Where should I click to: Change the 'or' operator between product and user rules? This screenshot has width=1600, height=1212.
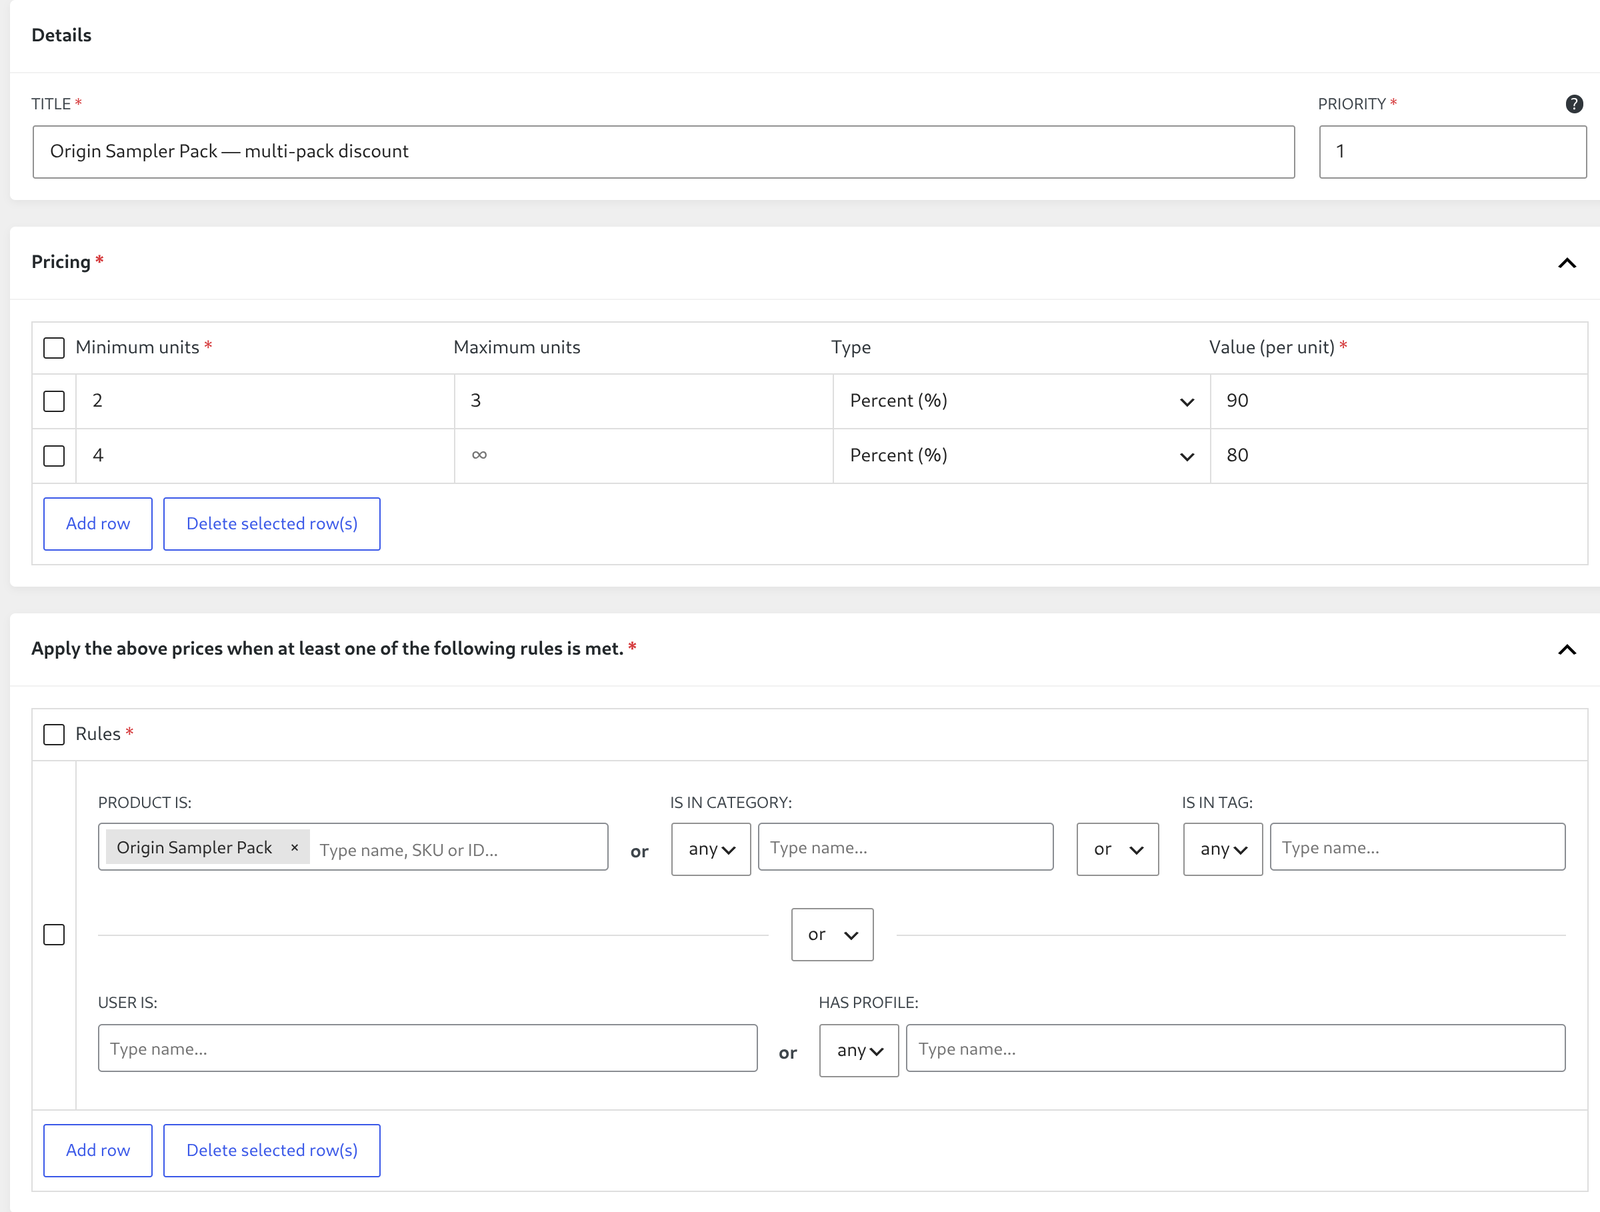(832, 935)
